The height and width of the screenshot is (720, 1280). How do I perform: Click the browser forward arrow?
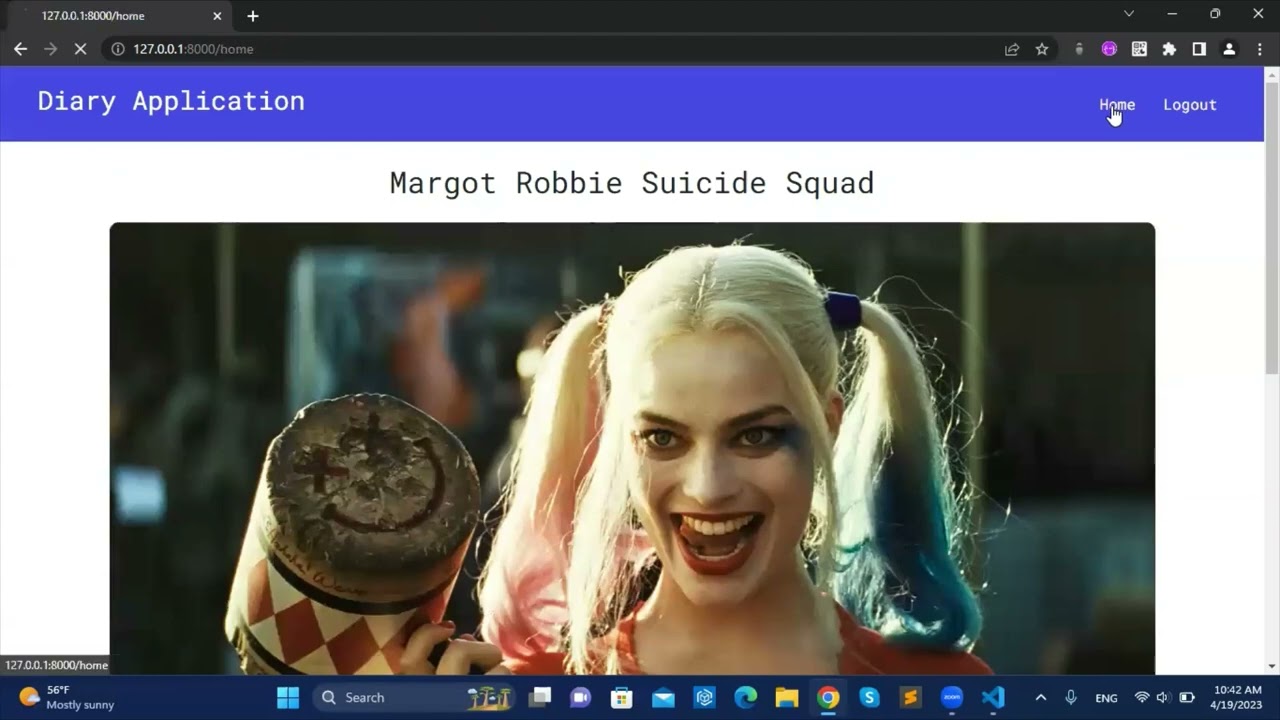(50, 49)
